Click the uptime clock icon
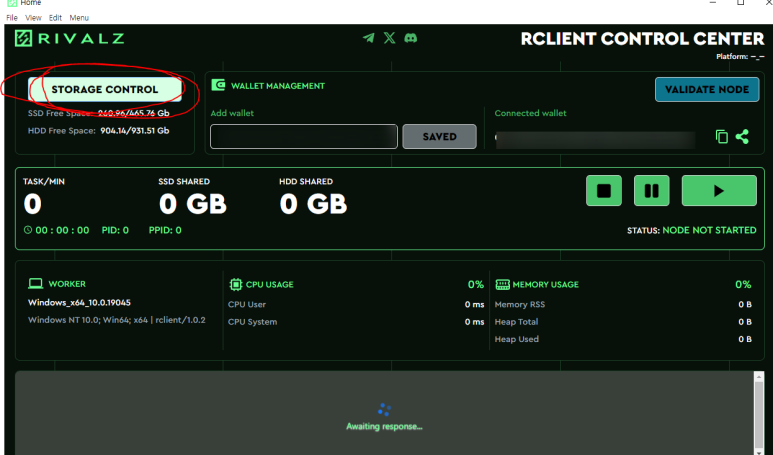This screenshot has width=773, height=455. point(28,230)
